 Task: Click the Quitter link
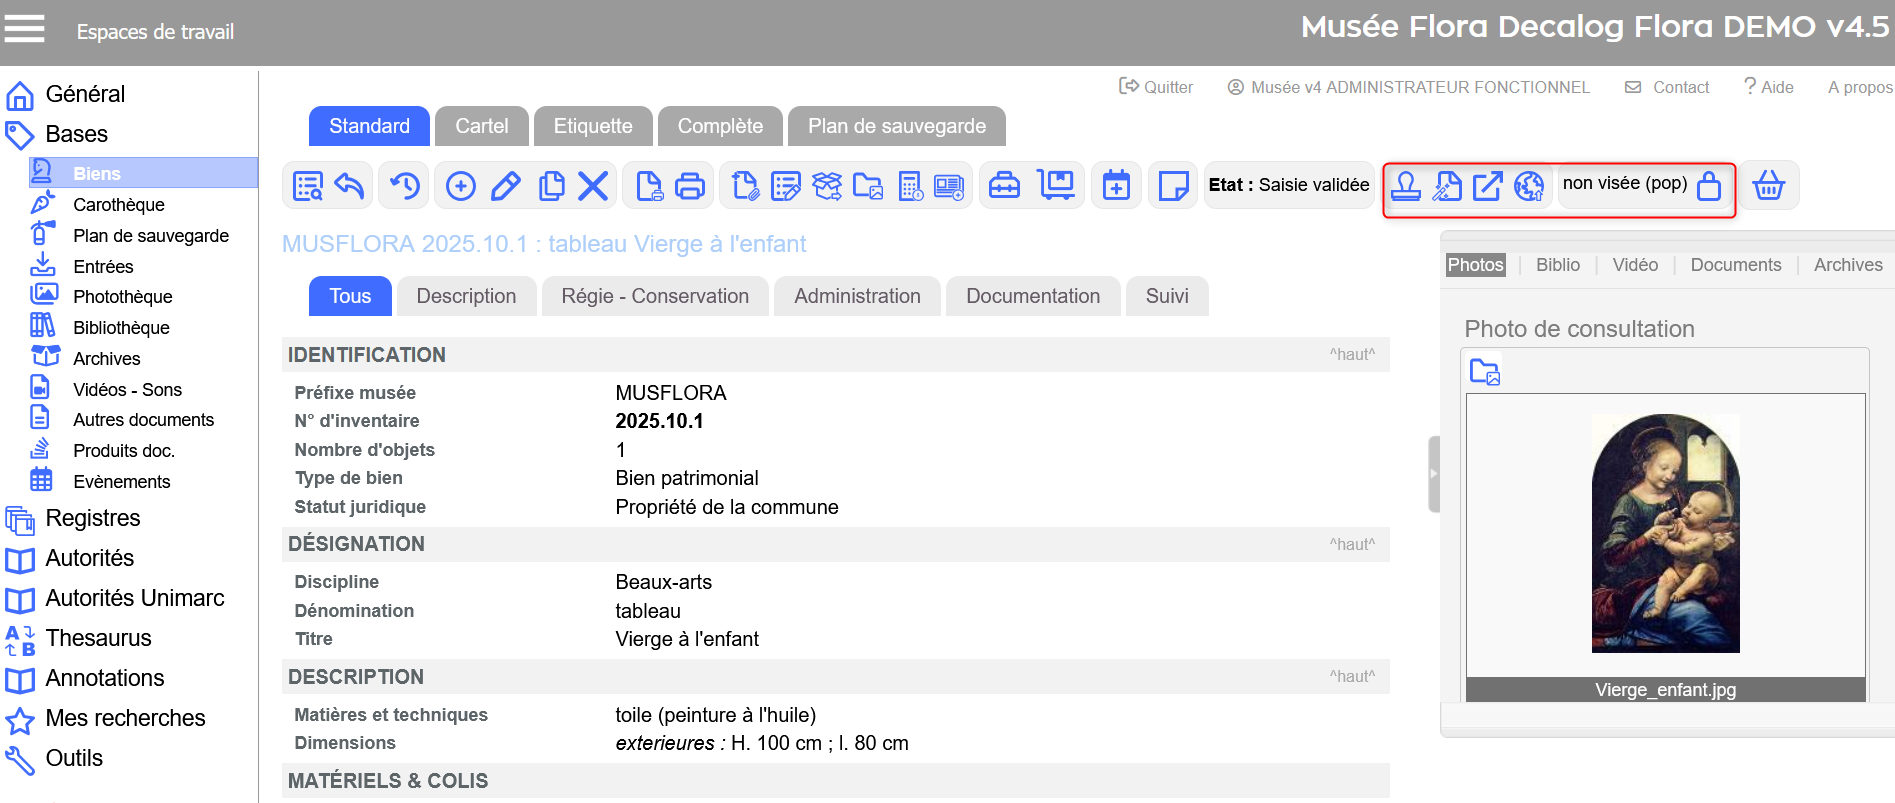(x=1156, y=87)
